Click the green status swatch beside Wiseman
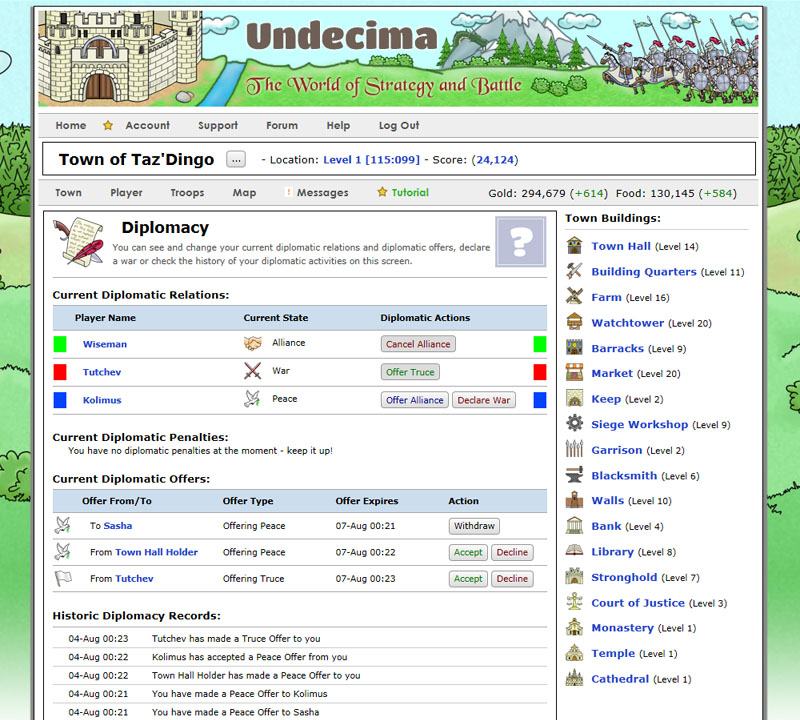 (x=58, y=343)
